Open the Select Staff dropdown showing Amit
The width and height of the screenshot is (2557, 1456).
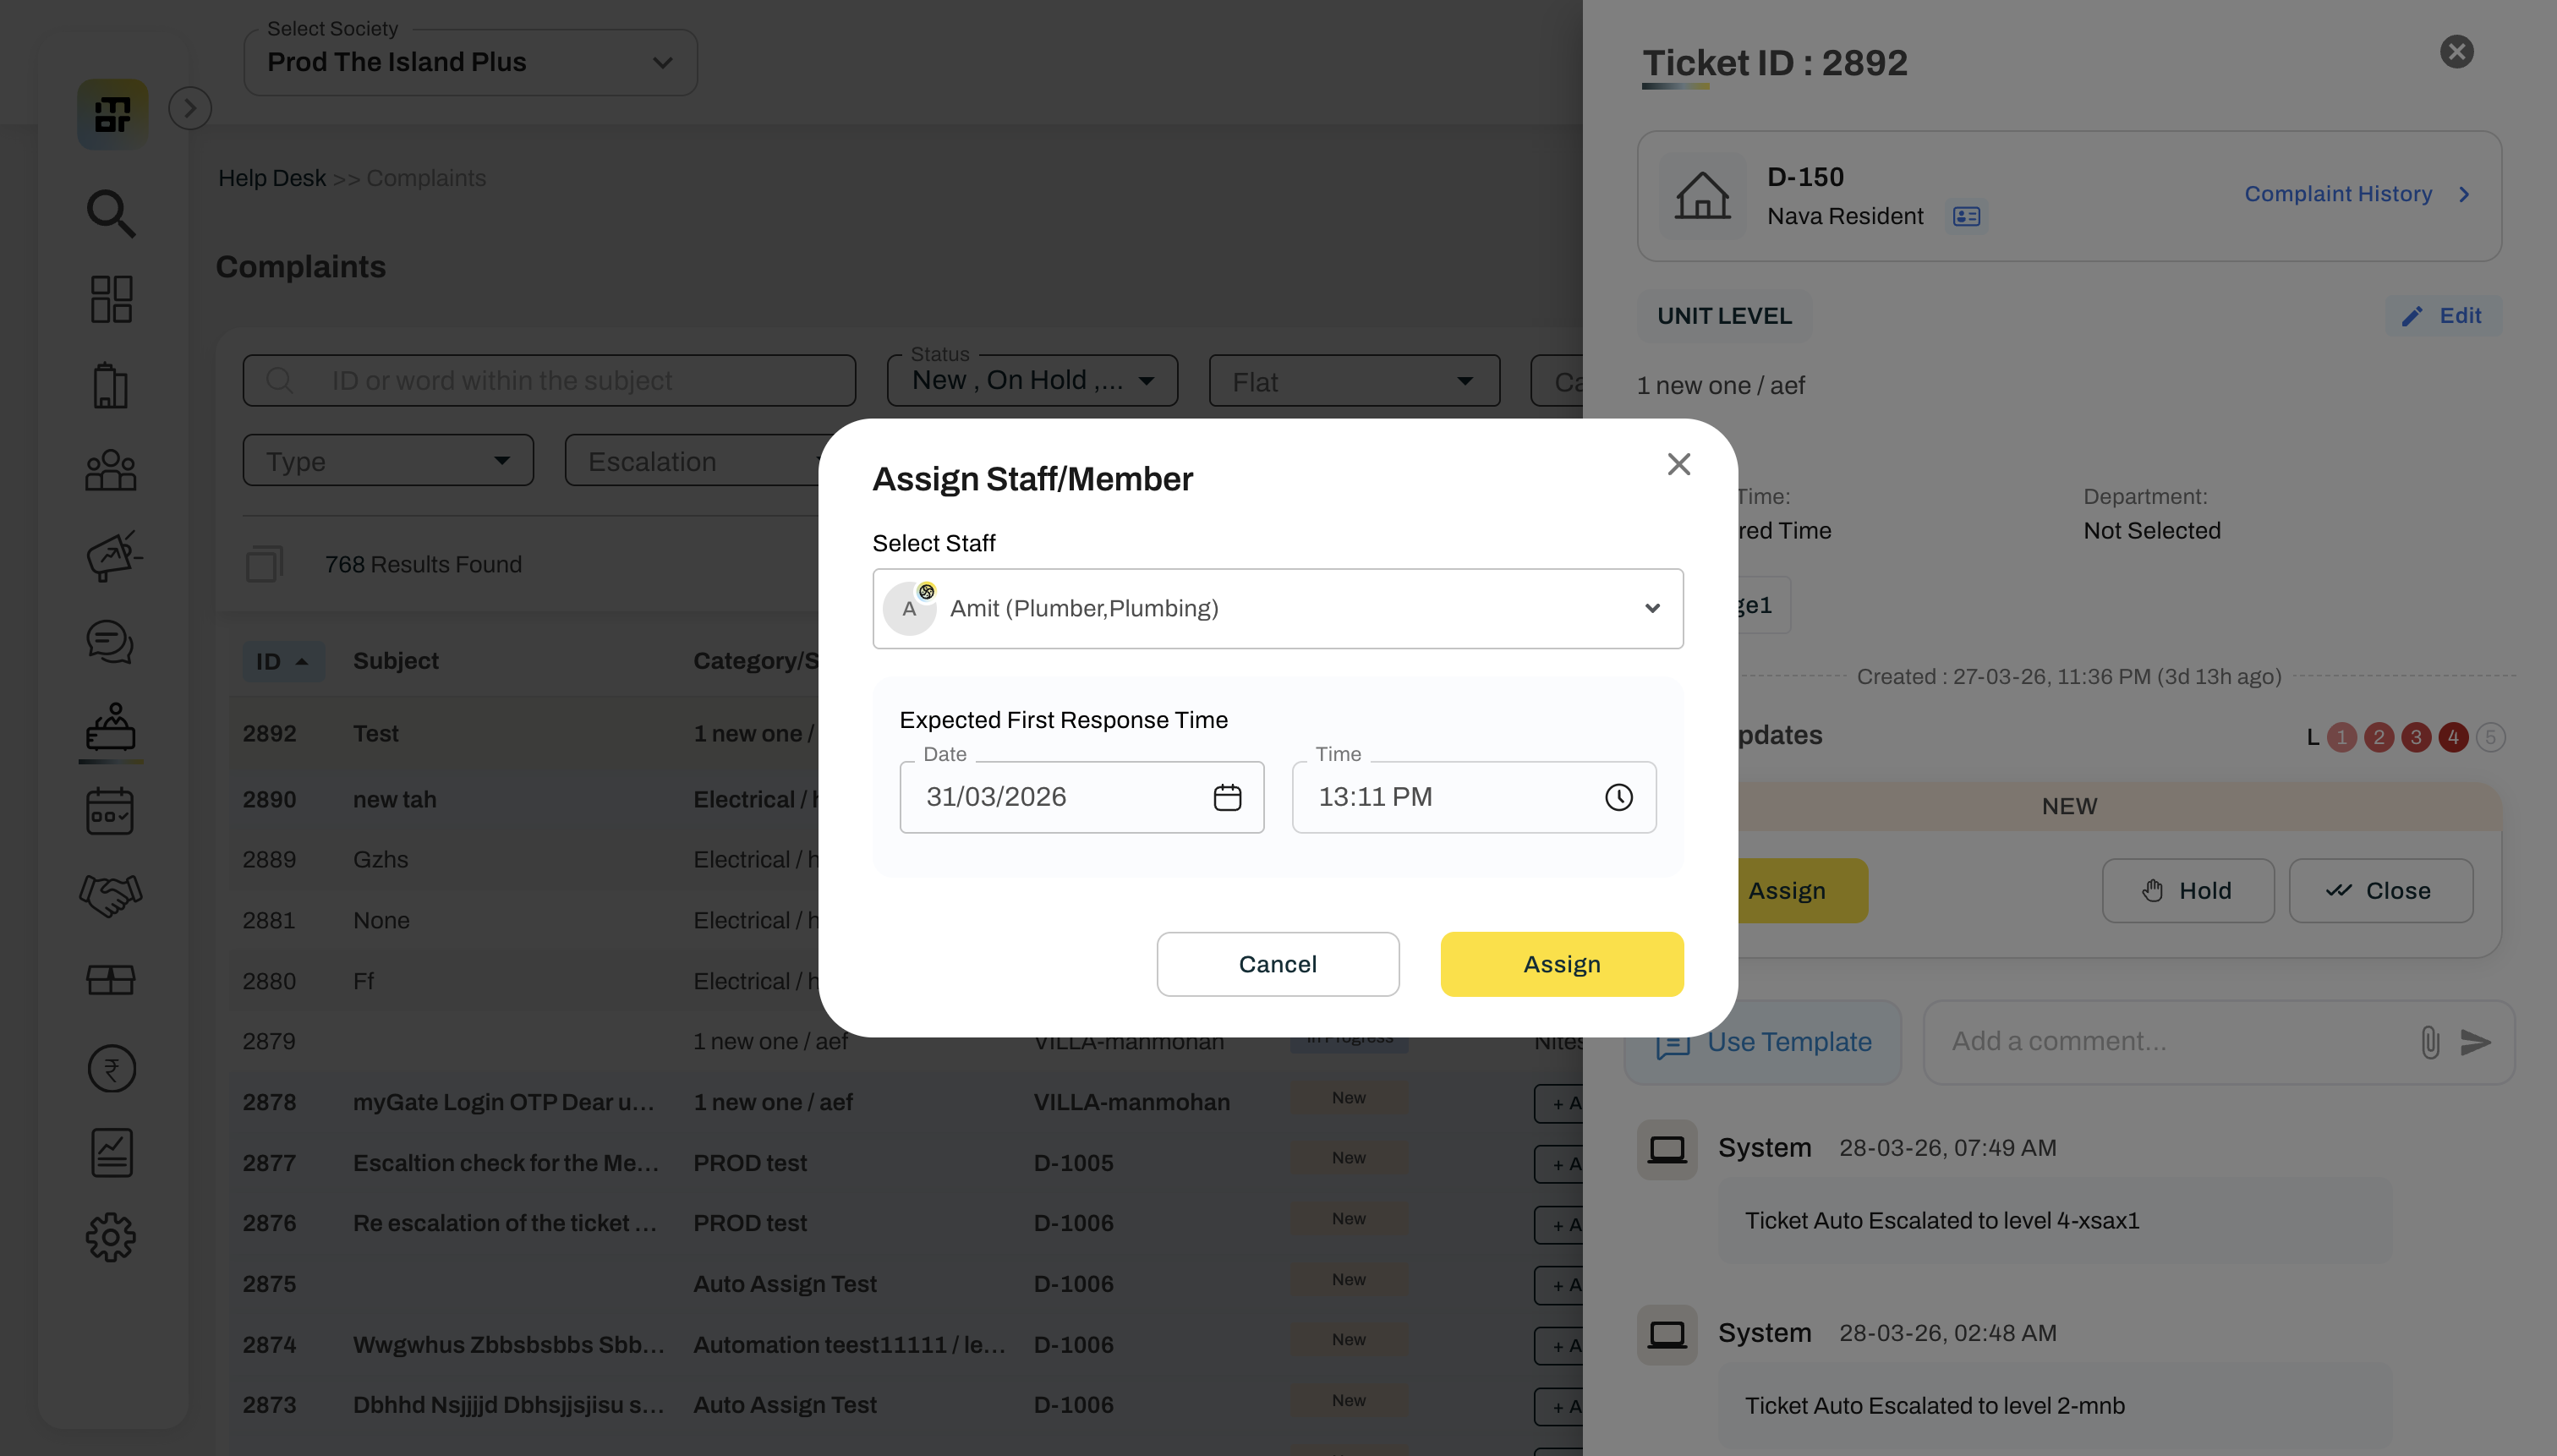(x=1278, y=609)
